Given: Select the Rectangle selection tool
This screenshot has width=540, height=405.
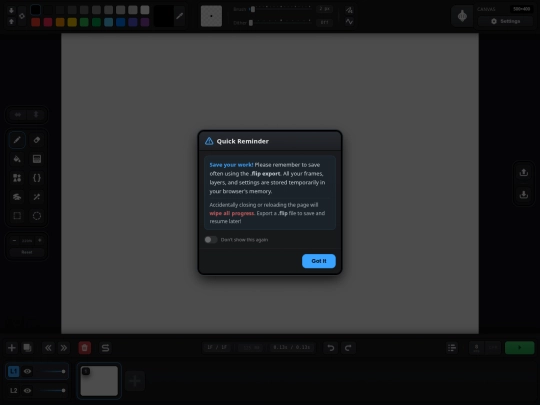Looking at the screenshot, I should 17,216.
